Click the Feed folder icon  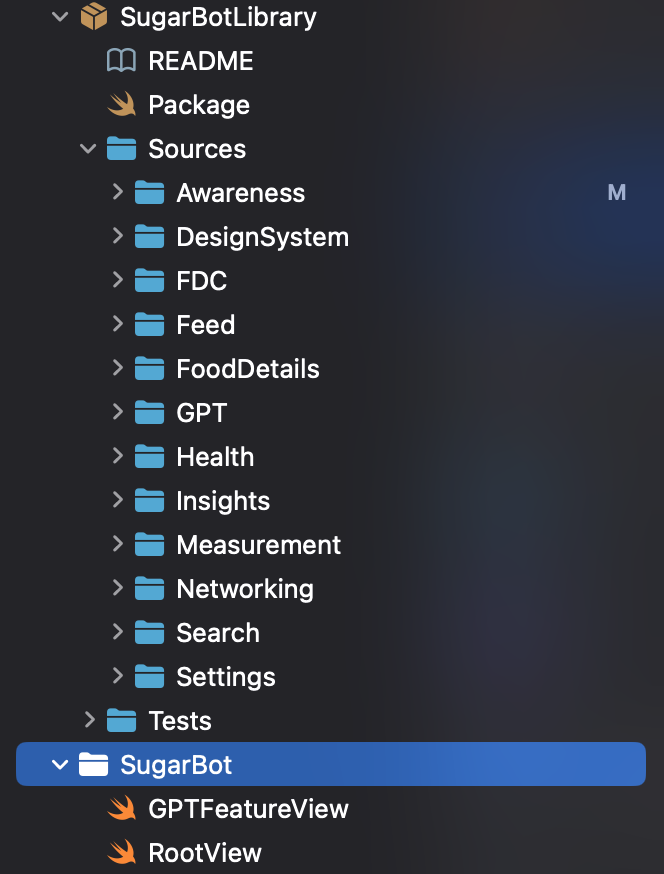click(x=149, y=324)
